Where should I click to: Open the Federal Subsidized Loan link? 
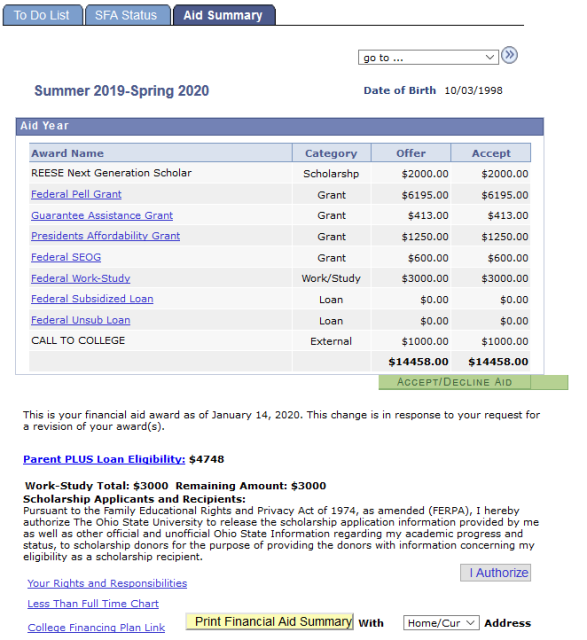[92, 299]
